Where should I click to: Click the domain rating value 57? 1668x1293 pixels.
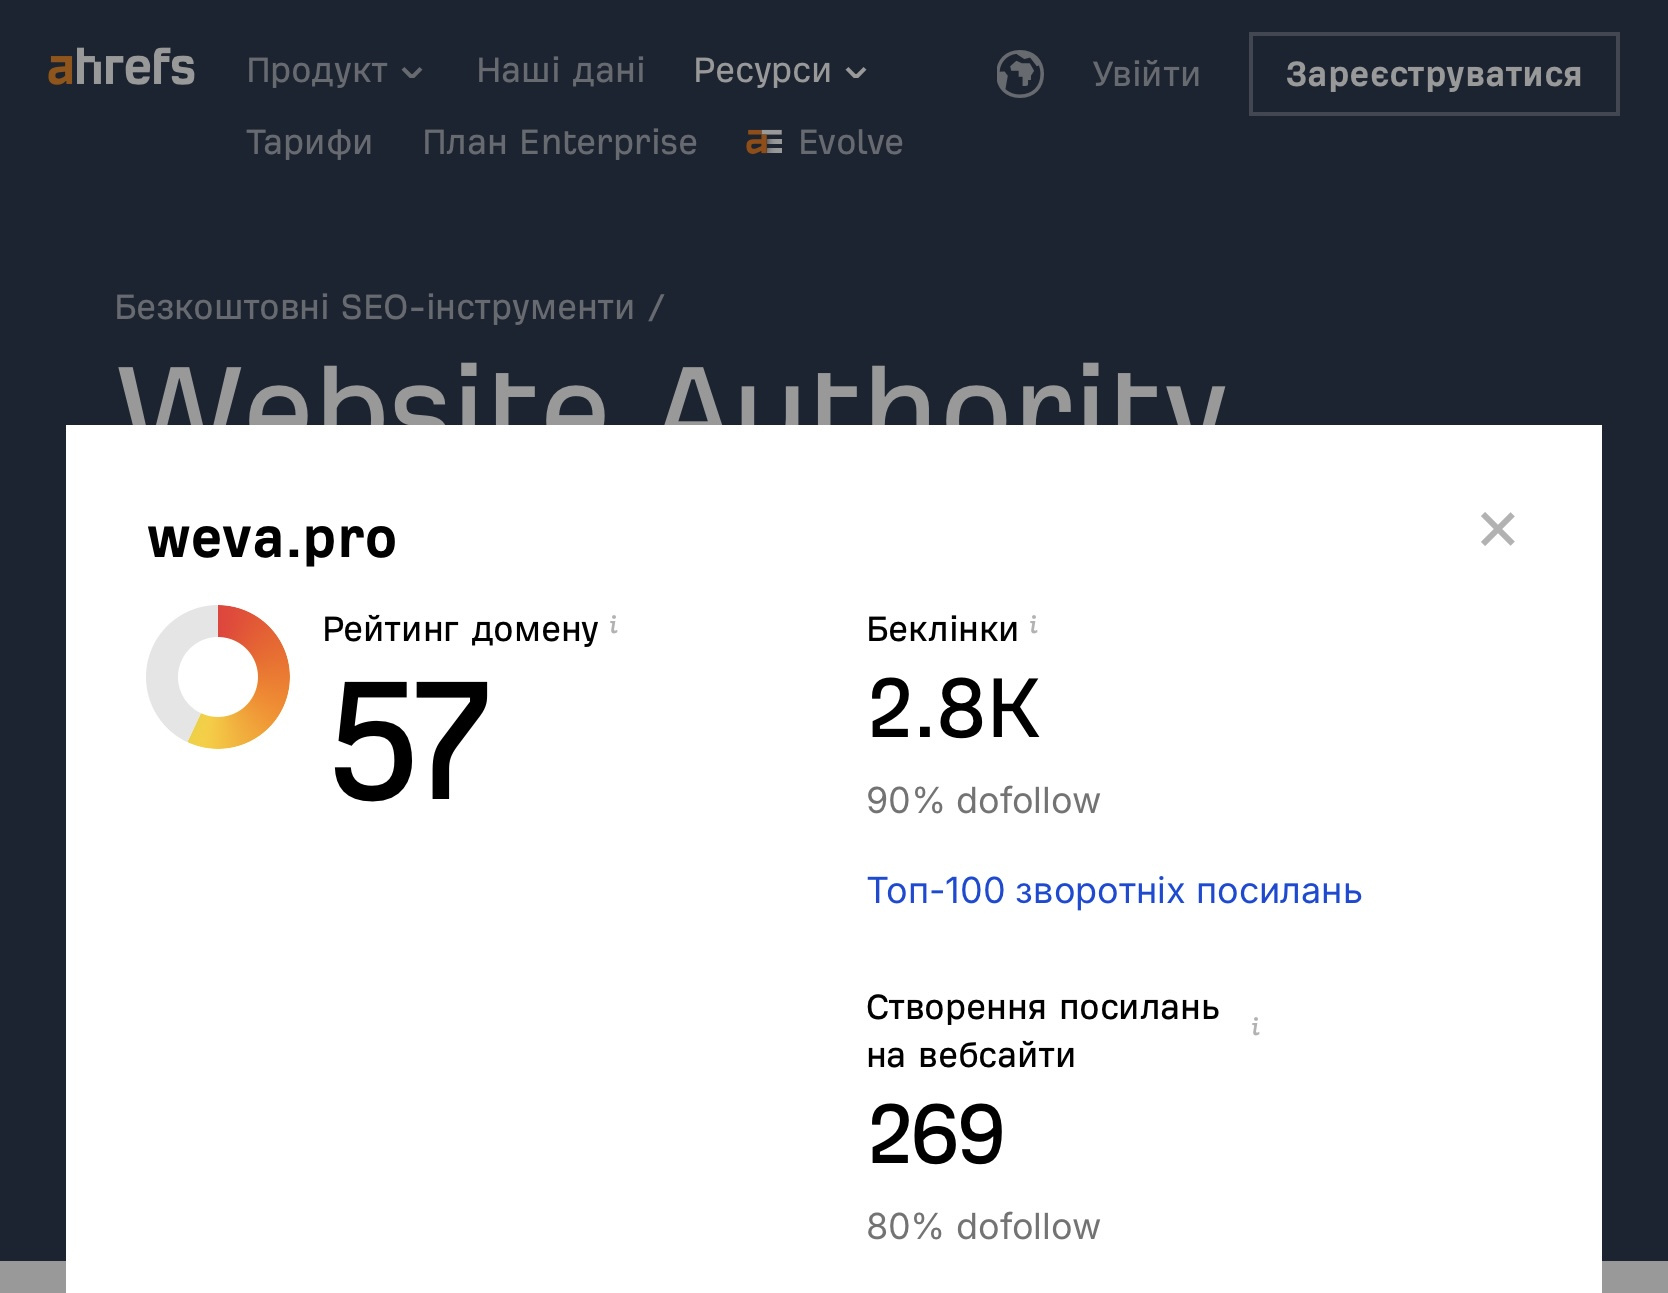click(410, 740)
